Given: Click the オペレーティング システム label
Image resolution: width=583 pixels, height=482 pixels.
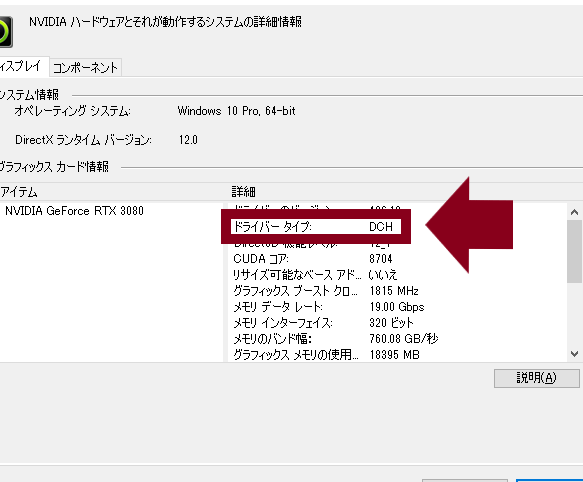Looking at the screenshot, I should coord(73,111).
